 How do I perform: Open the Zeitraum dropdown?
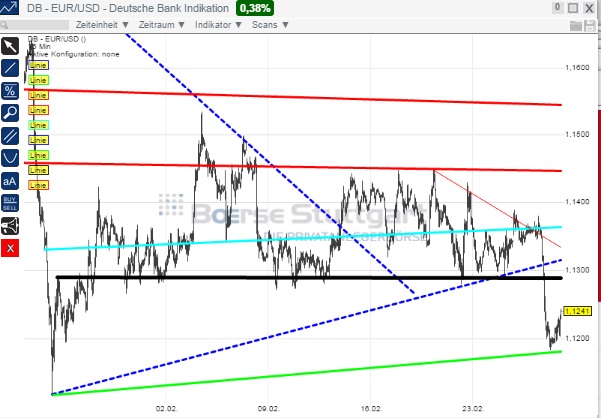click(161, 25)
